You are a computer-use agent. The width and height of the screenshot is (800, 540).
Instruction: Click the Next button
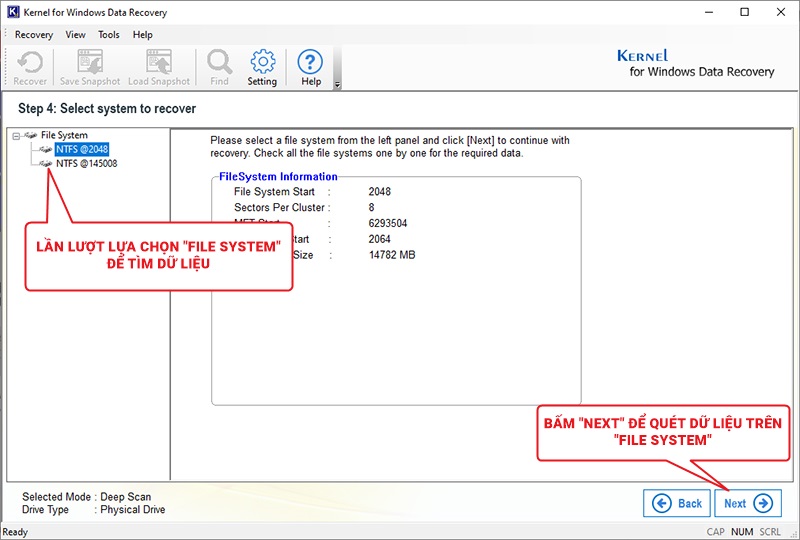[748, 503]
